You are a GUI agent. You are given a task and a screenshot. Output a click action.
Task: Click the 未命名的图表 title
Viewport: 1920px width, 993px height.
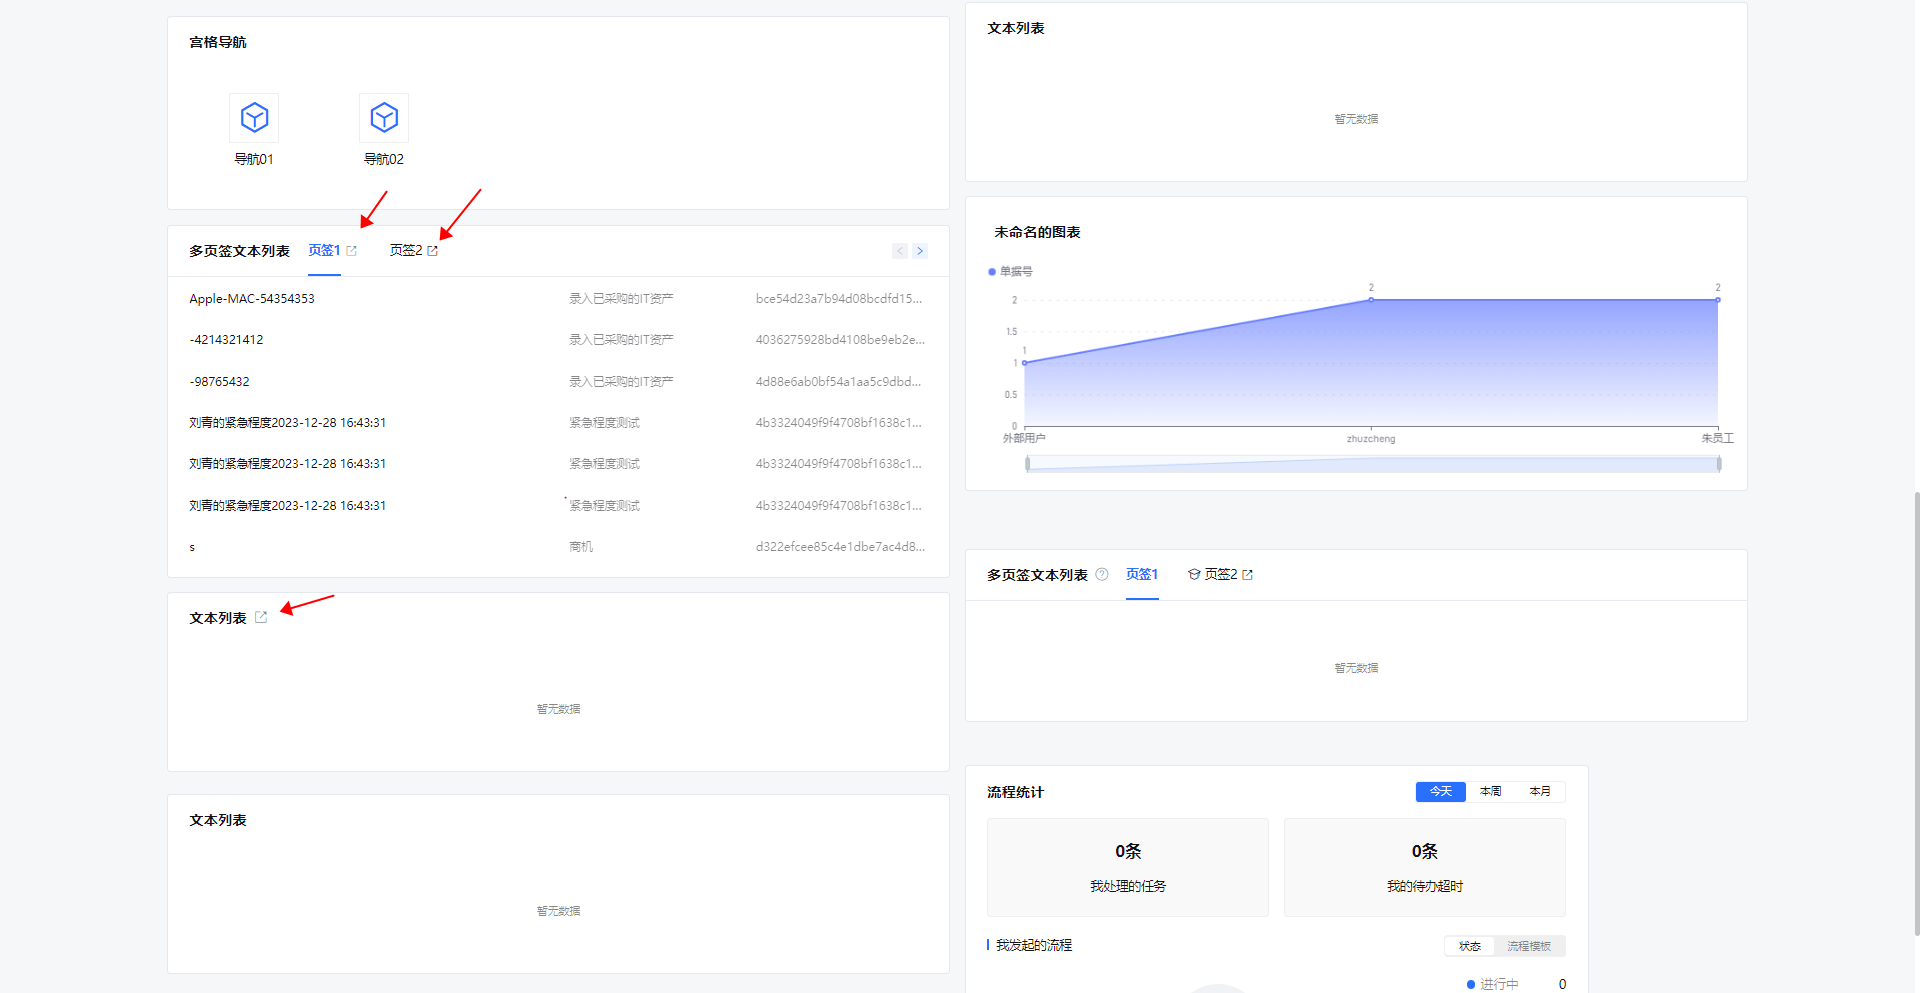coord(1037,232)
